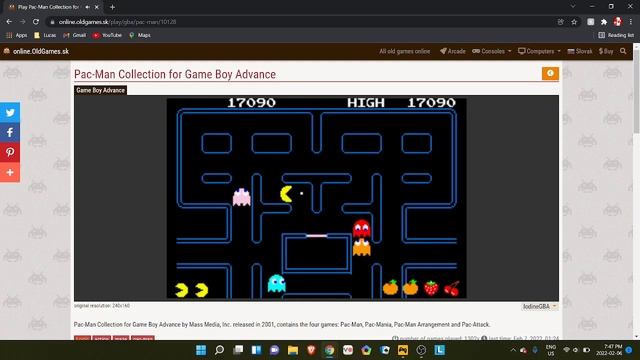This screenshot has height=360, width=640.
Task: Open Gmail bookmark
Action: [75, 36]
